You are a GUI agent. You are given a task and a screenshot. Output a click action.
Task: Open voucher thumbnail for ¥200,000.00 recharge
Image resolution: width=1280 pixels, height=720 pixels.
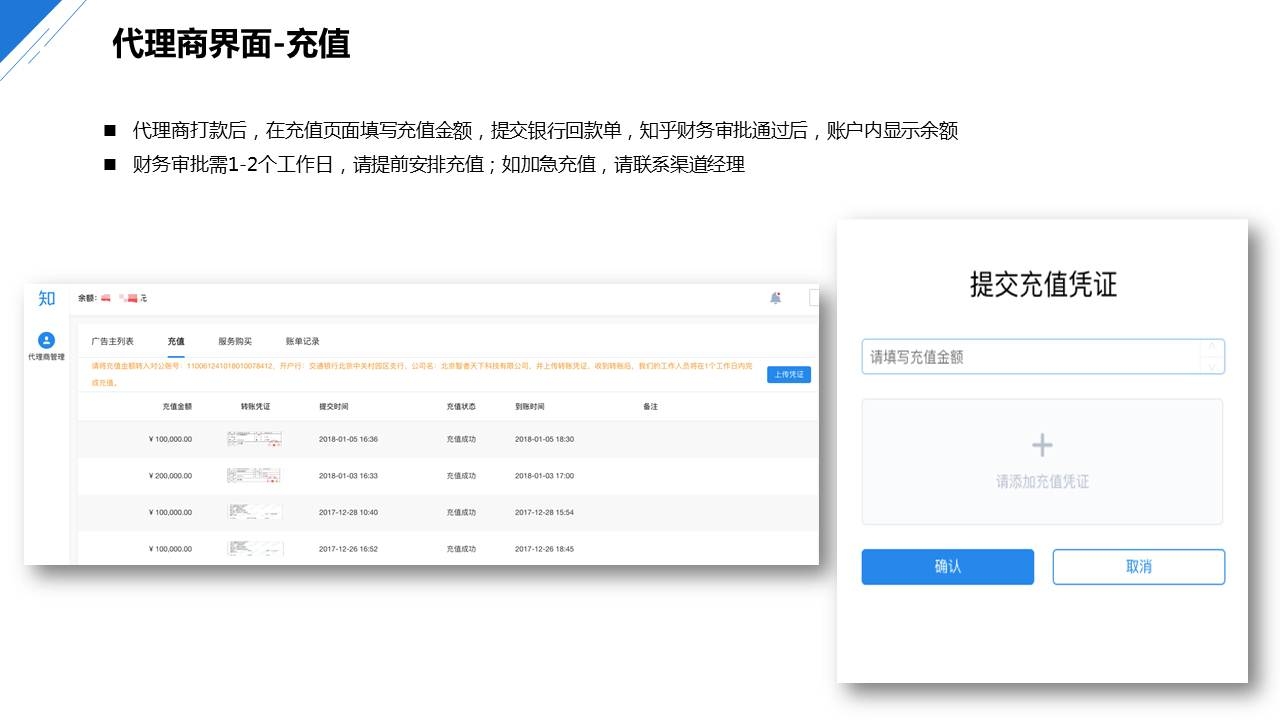pos(254,476)
